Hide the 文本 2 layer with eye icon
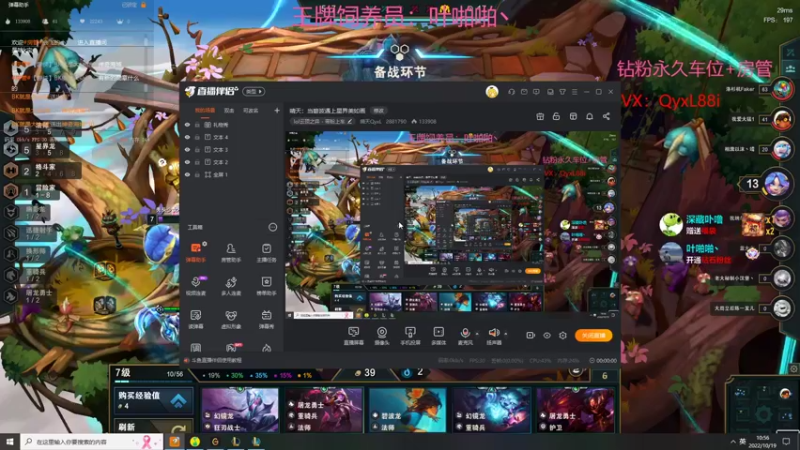Image resolution: width=800 pixels, height=450 pixels. [187, 162]
